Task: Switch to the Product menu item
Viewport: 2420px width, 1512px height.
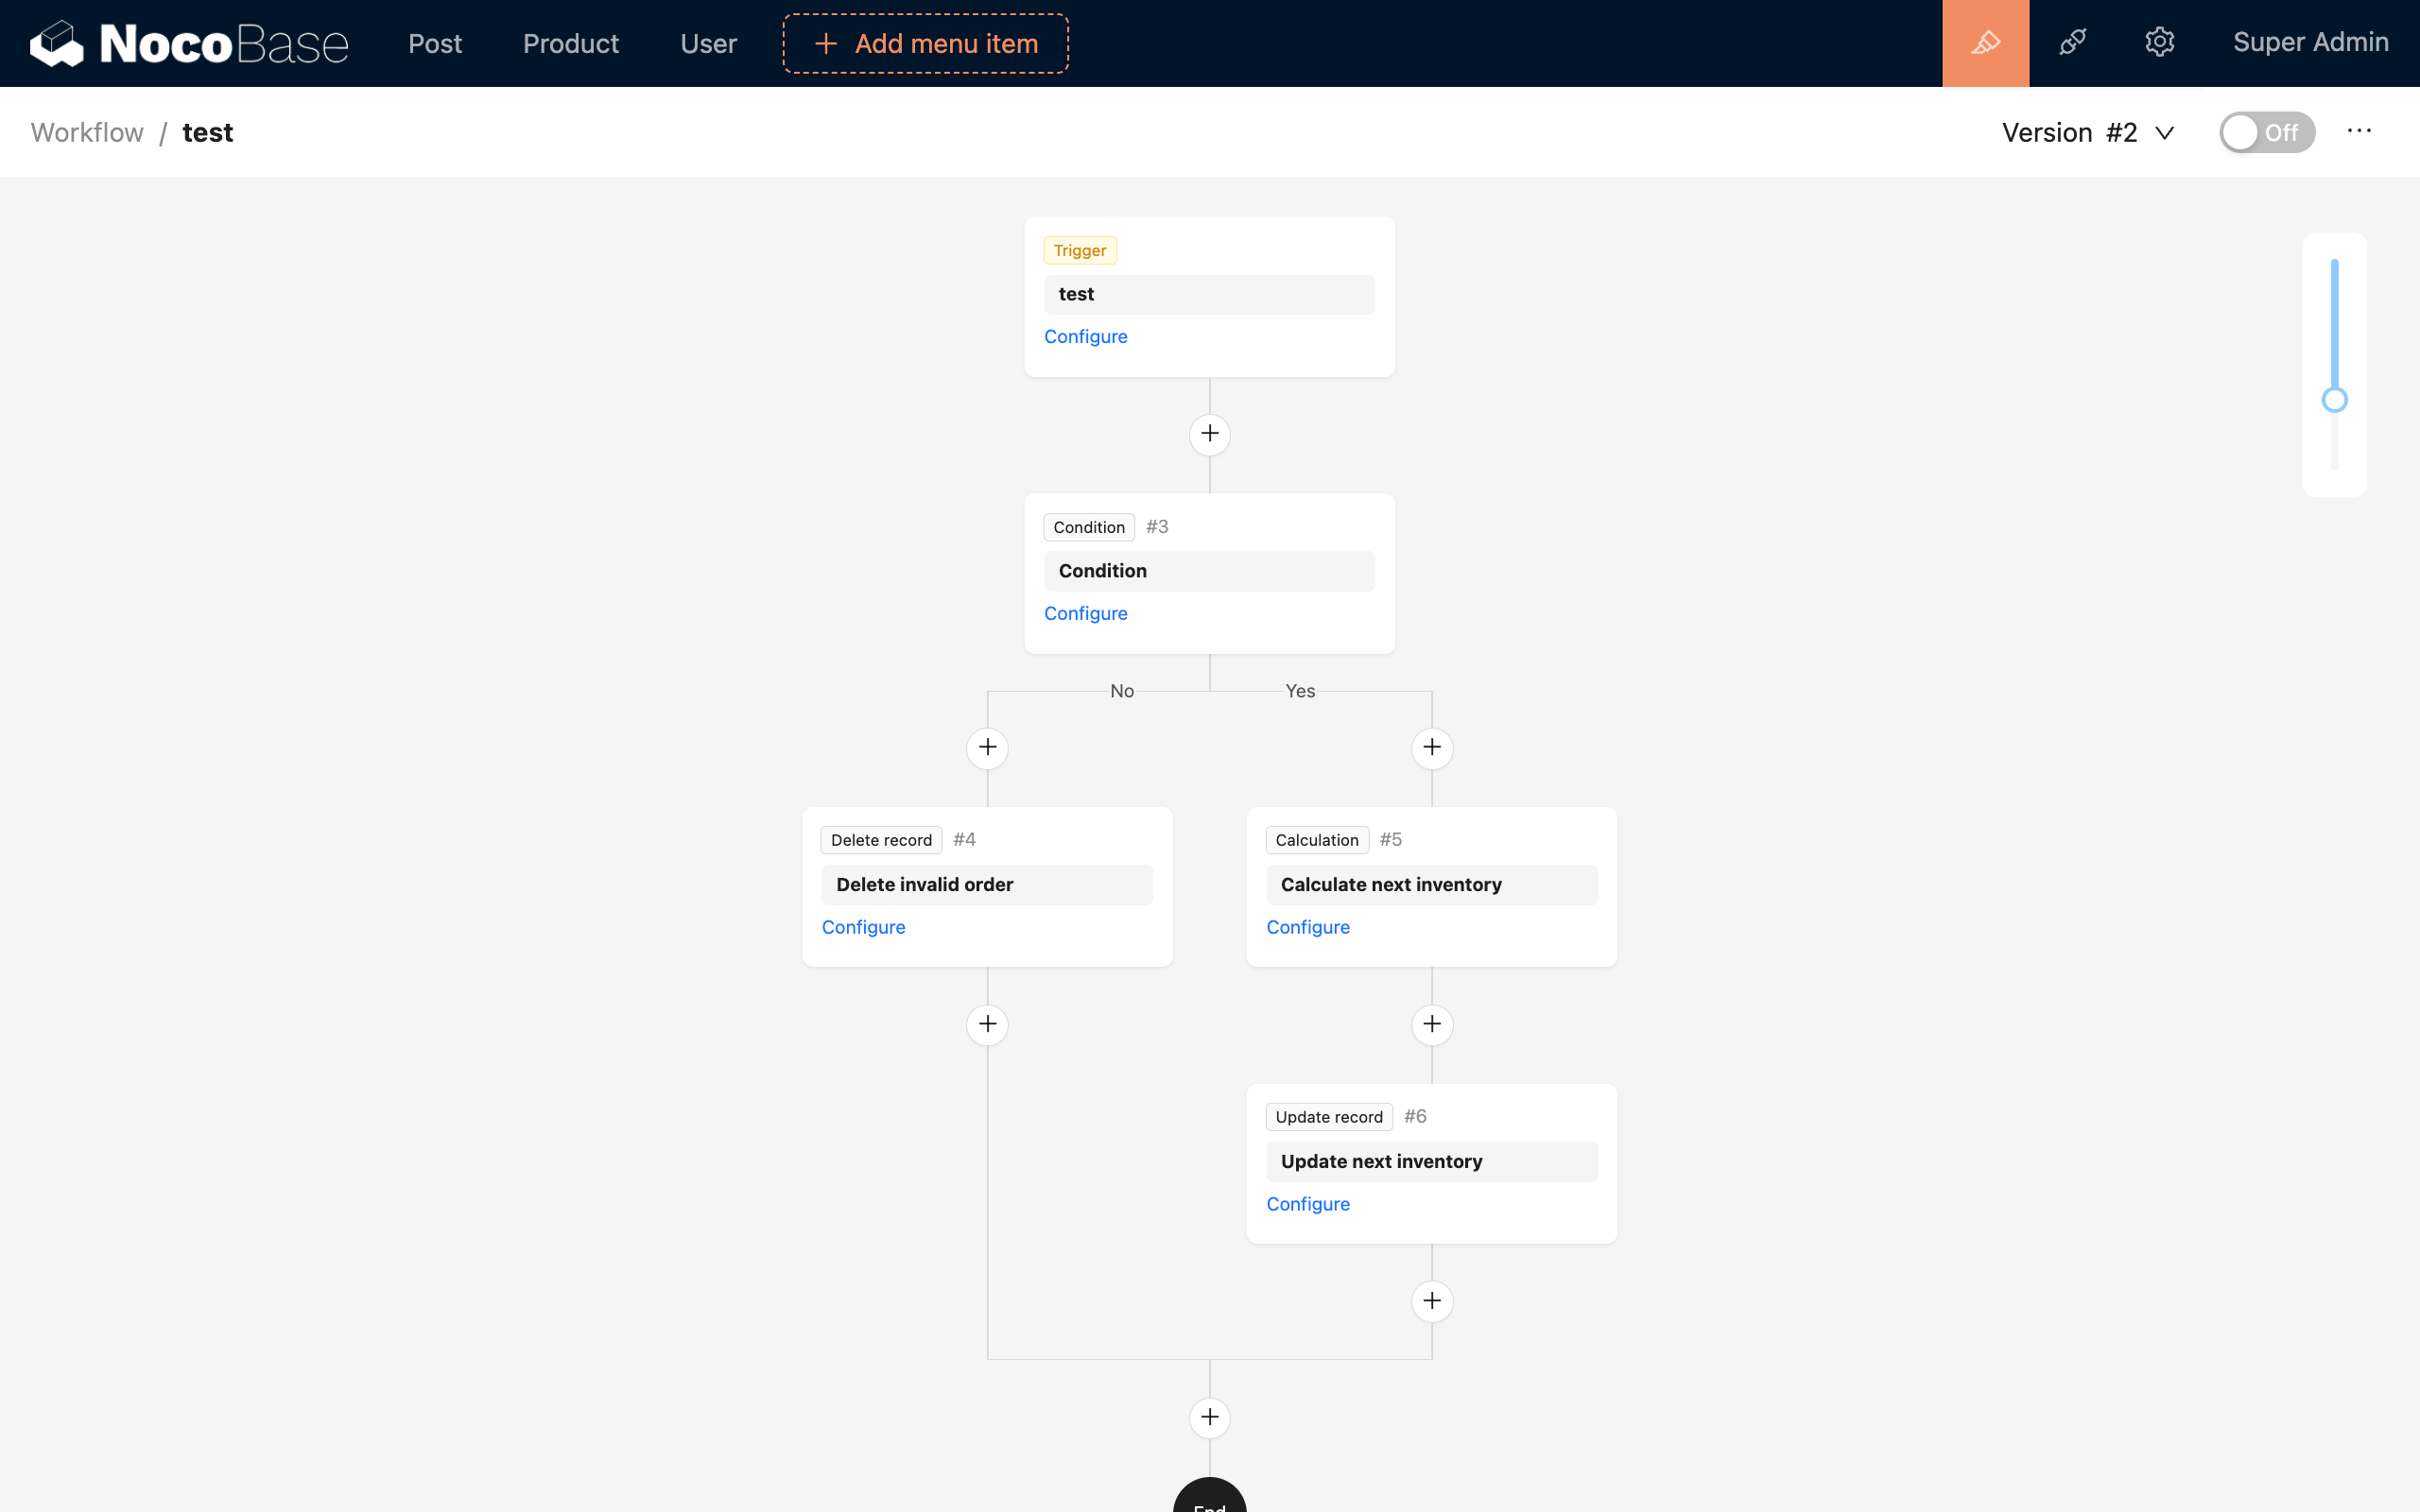Action: point(570,43)
